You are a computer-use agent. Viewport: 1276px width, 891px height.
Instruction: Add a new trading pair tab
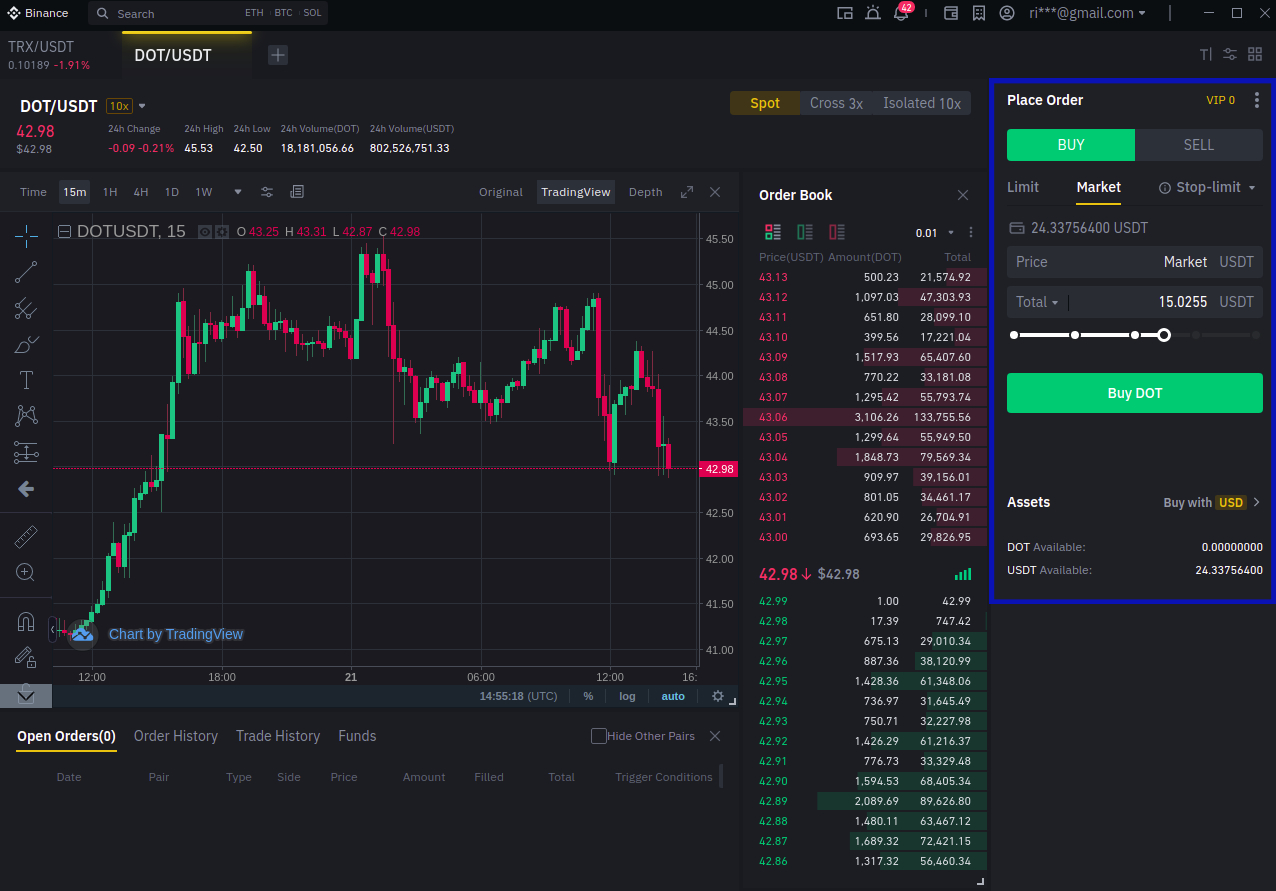pos(278,55)
